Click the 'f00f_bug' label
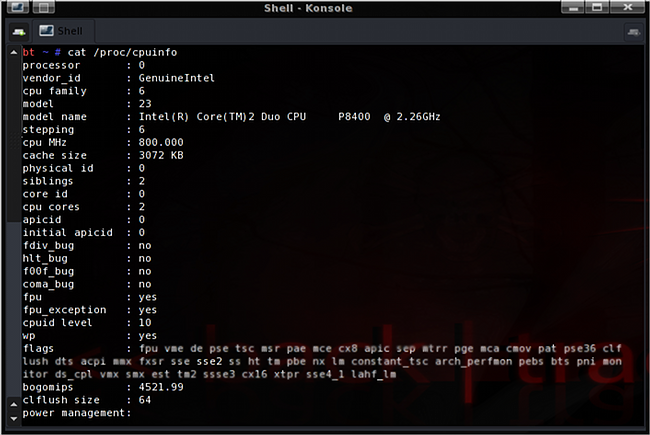The height and width of the screenshot is (435, 650). click(x=48, y=271)
